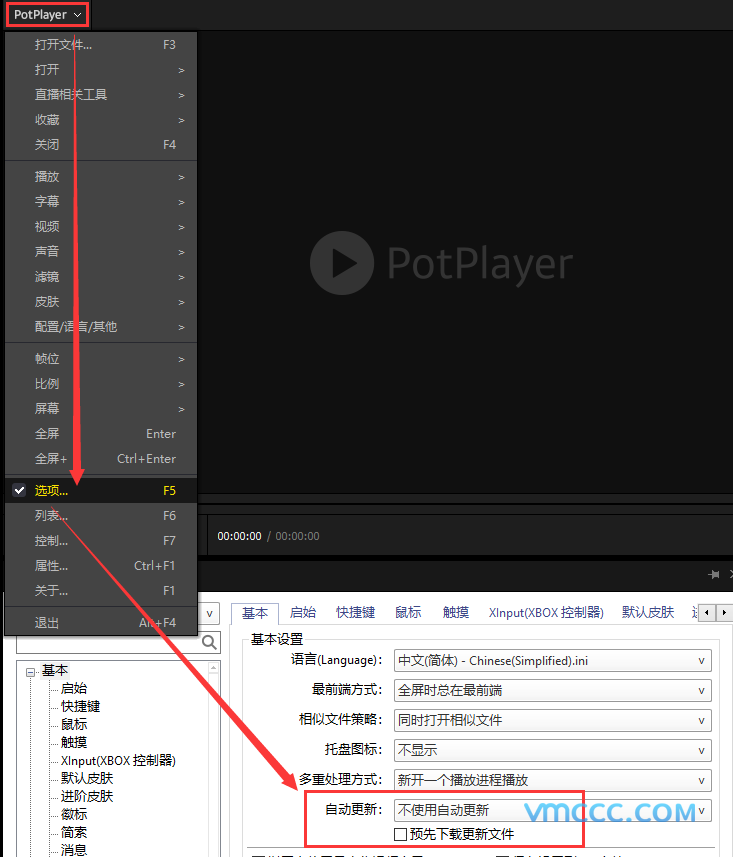
Task: Click the search magnifier icon in options
Action: click(209, 642)
